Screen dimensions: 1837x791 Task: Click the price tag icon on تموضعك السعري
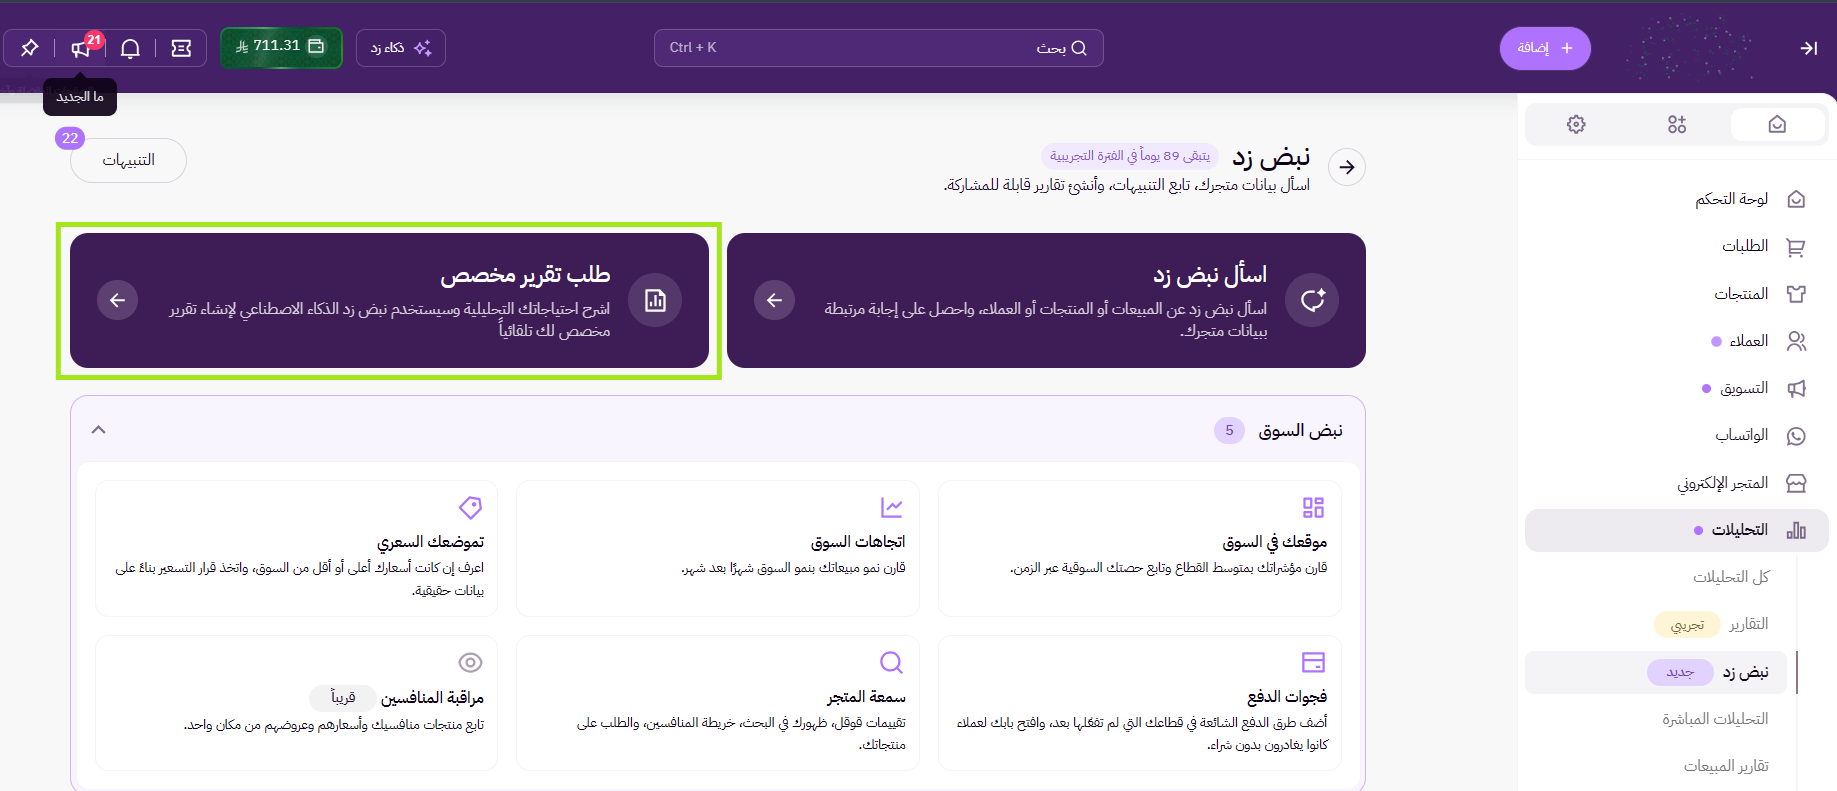470,508
